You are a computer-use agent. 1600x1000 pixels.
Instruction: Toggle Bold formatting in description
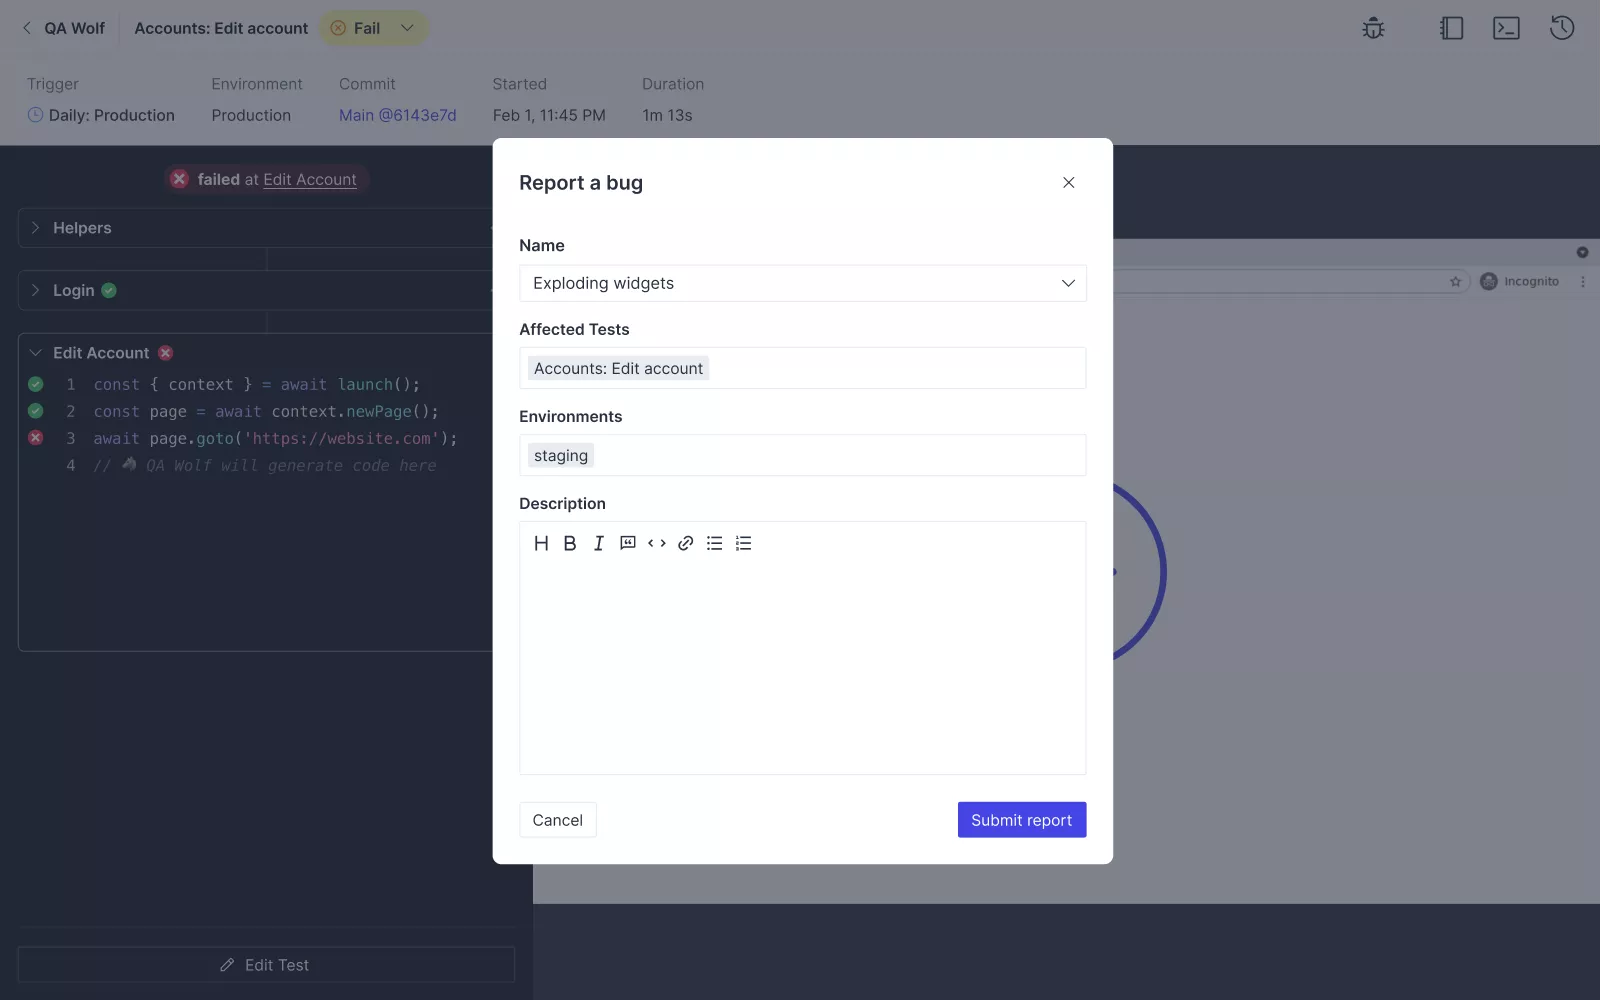tap(570, 543)
